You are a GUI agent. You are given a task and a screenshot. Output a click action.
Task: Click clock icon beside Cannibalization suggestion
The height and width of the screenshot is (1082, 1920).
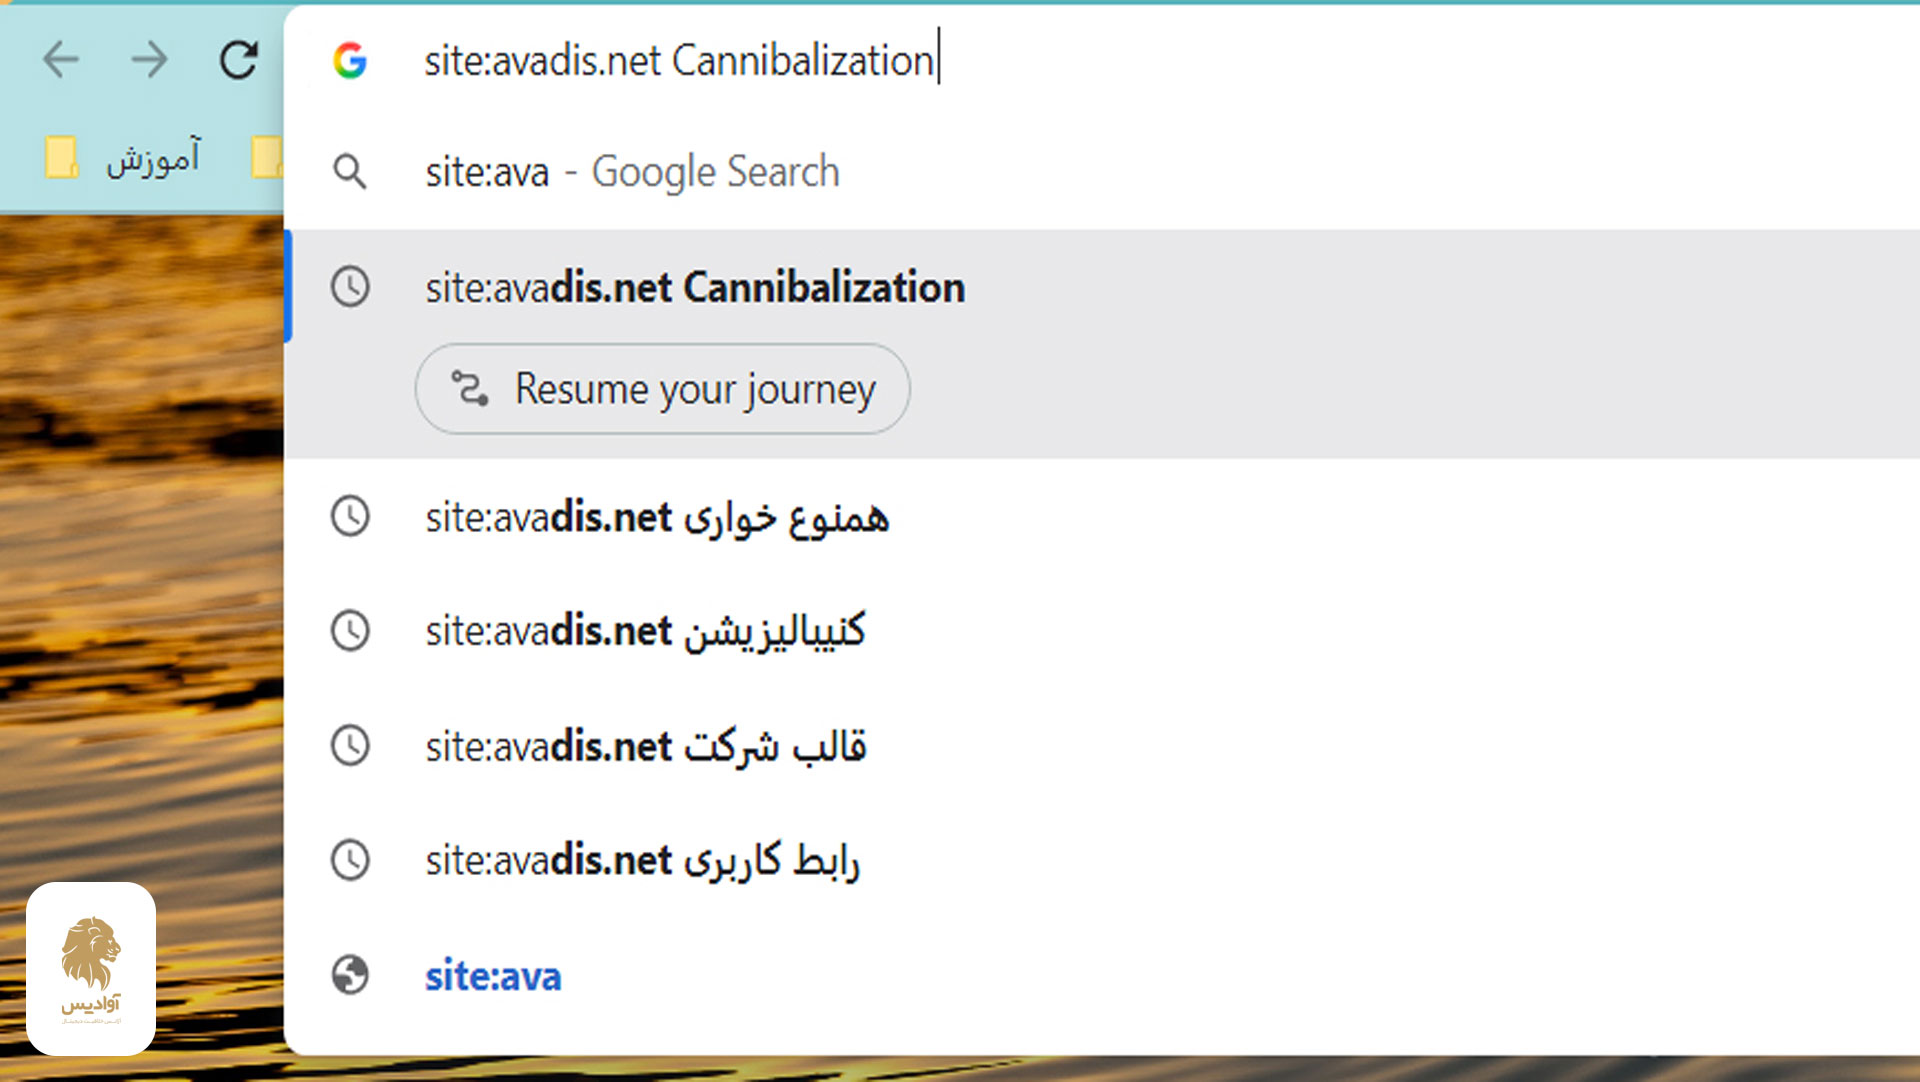[350, 288]
